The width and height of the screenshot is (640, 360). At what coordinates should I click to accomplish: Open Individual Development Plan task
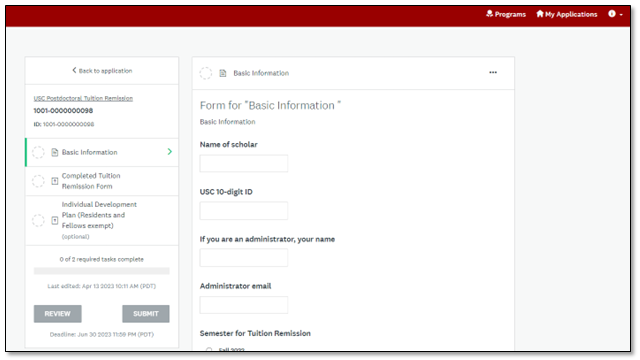coord(102,220)
